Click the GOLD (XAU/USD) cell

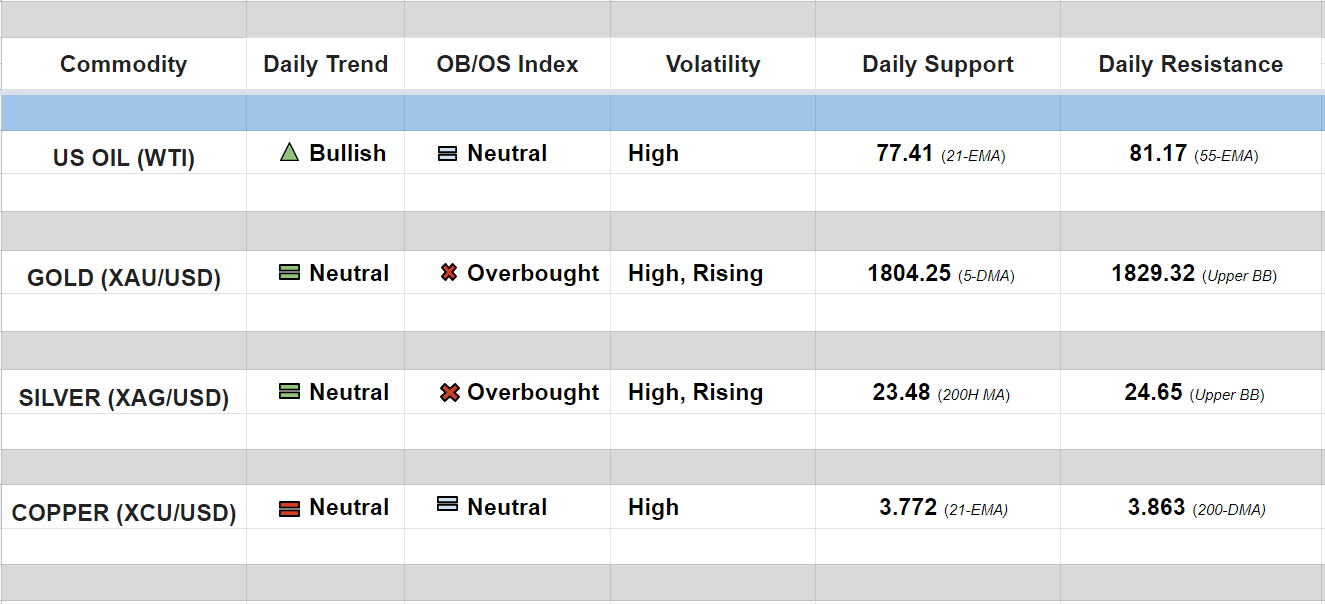click(123, 278)
